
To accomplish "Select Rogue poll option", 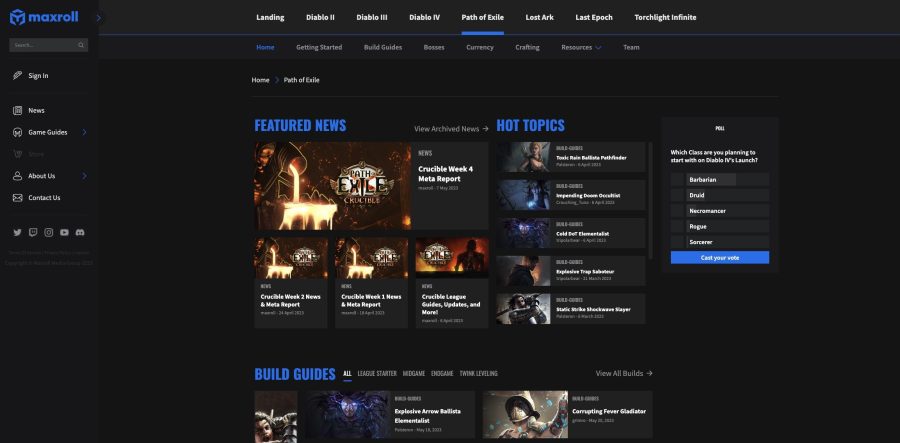I will point(720,226).
